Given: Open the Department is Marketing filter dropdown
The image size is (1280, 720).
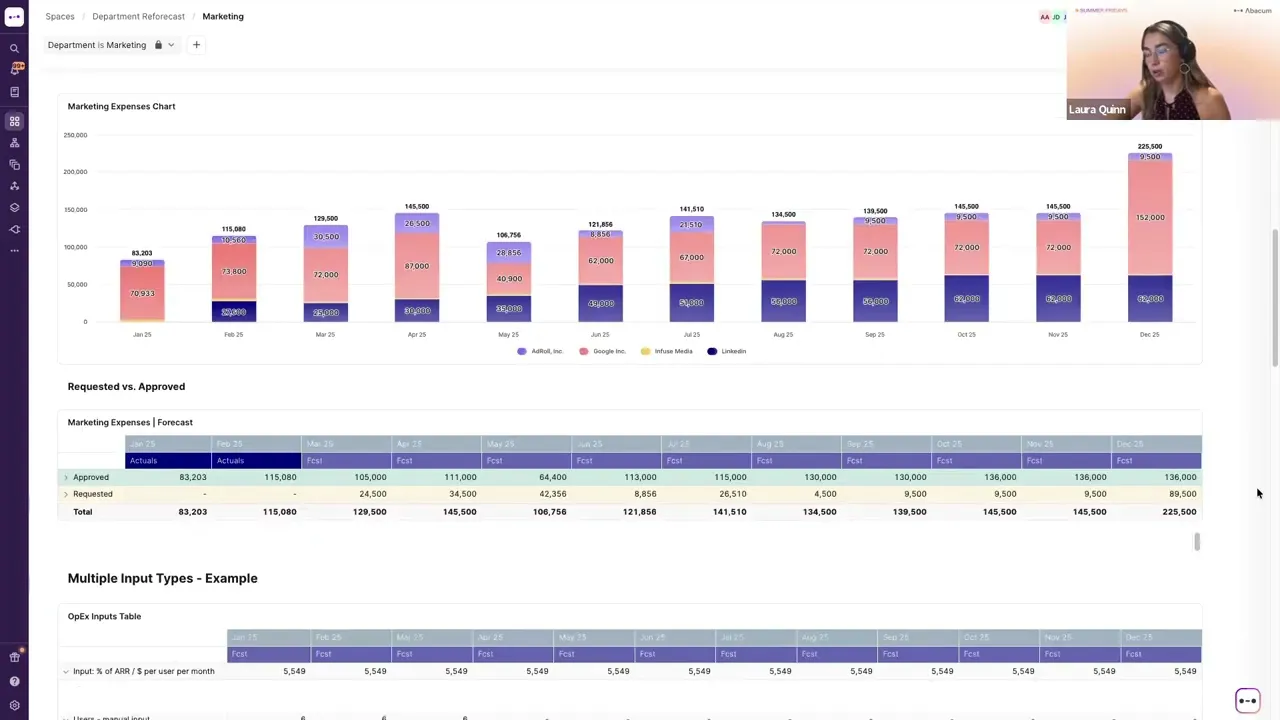Looking at the screenshot, I should click(x=171, y=45).
